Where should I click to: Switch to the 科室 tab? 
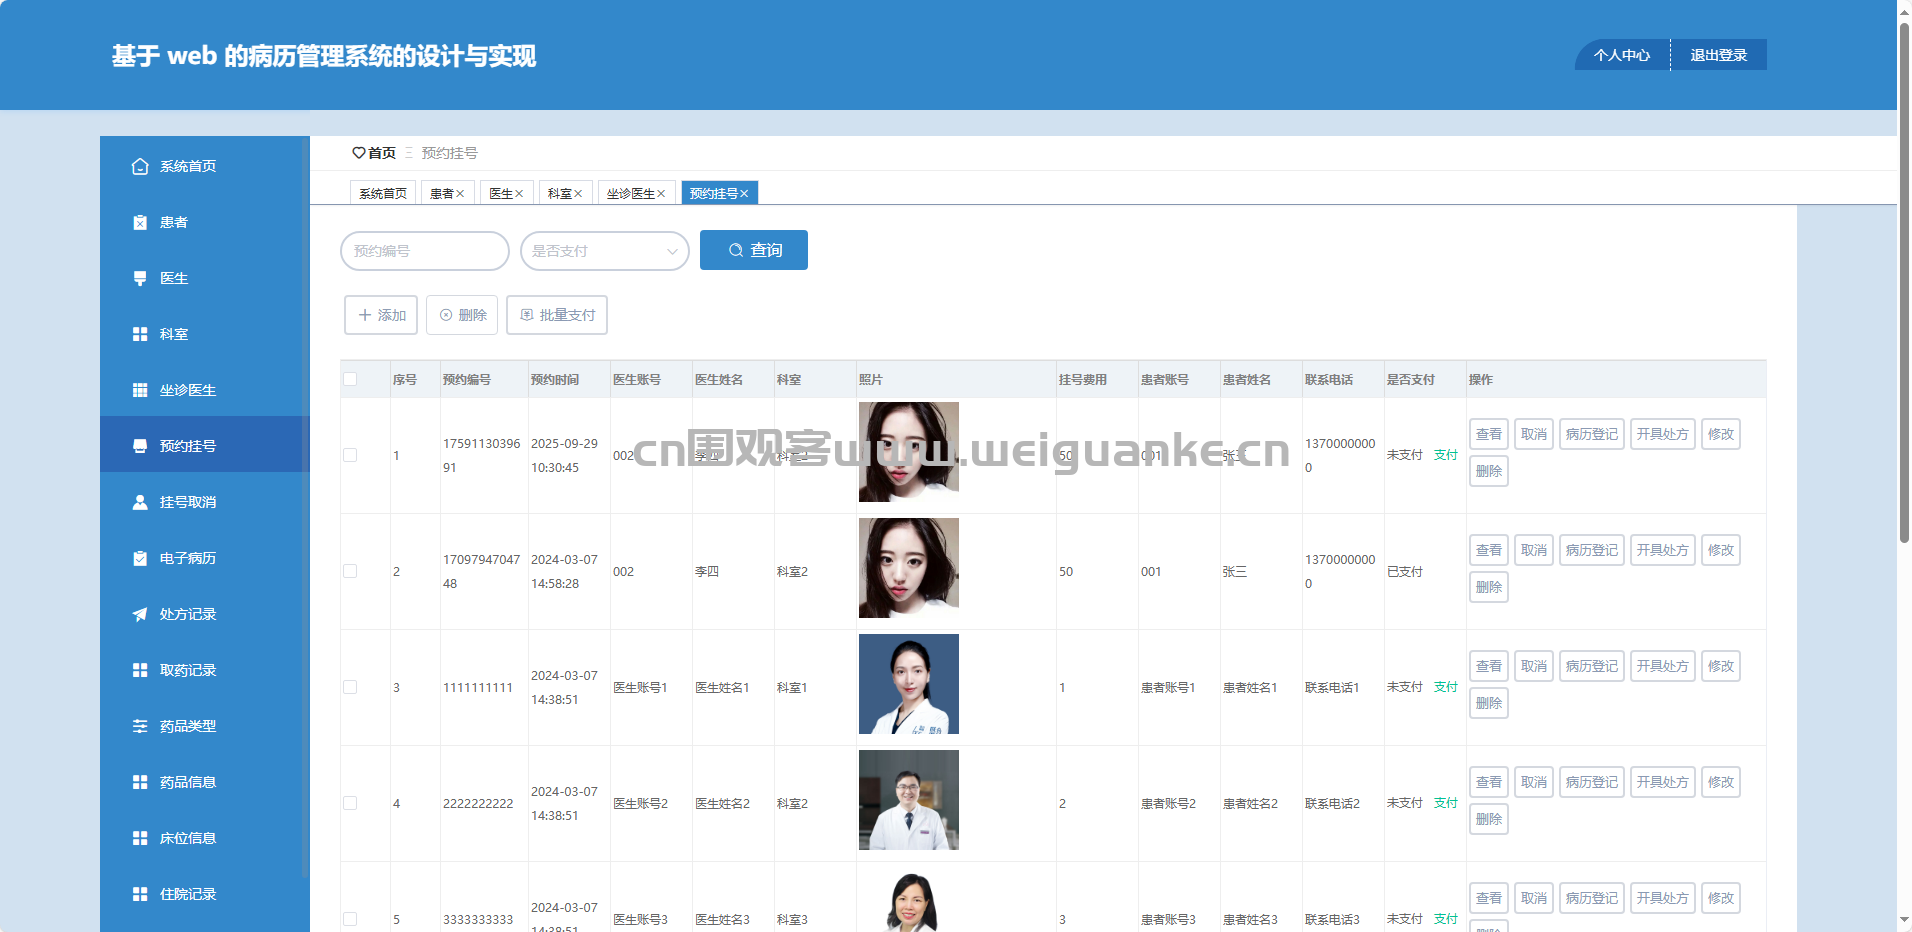click(565, 193)
